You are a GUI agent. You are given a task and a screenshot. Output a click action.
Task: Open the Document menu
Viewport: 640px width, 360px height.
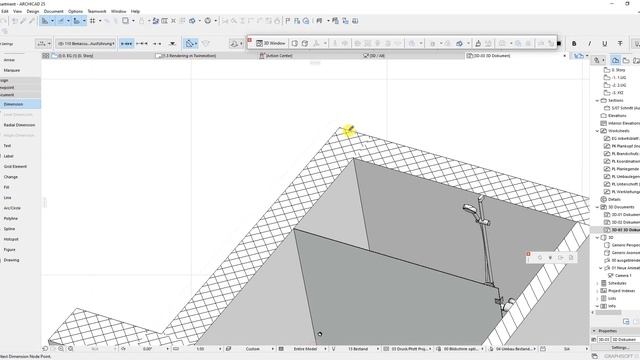(53, 11)
